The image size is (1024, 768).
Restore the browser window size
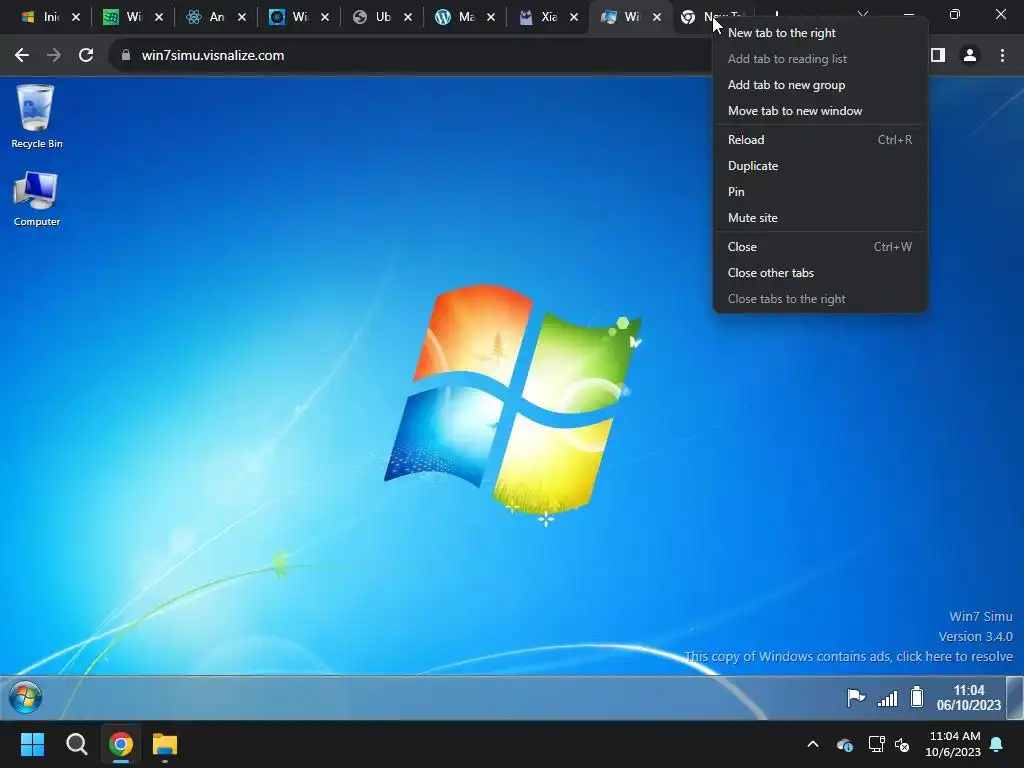(x=955, y=14)
